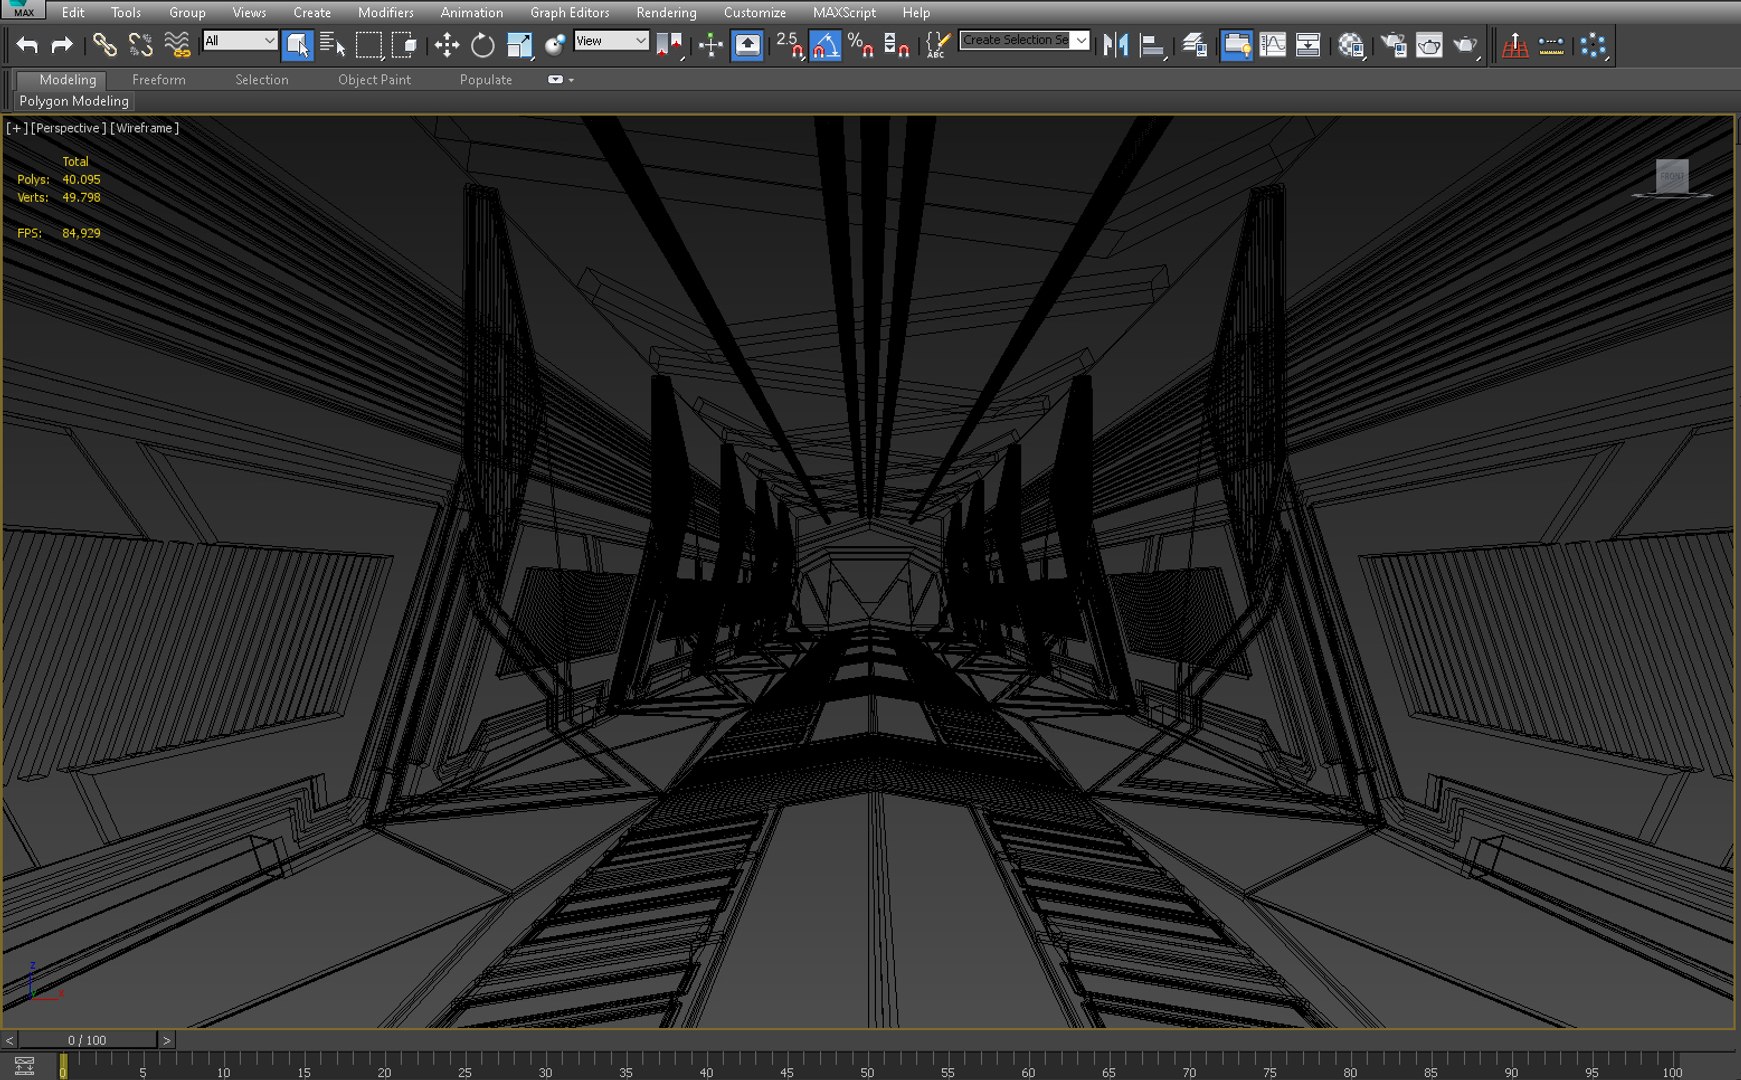Switch to the Populate ribbon tab
This screenshot has height=1080, width=1741.
click(x=486, y=80)
